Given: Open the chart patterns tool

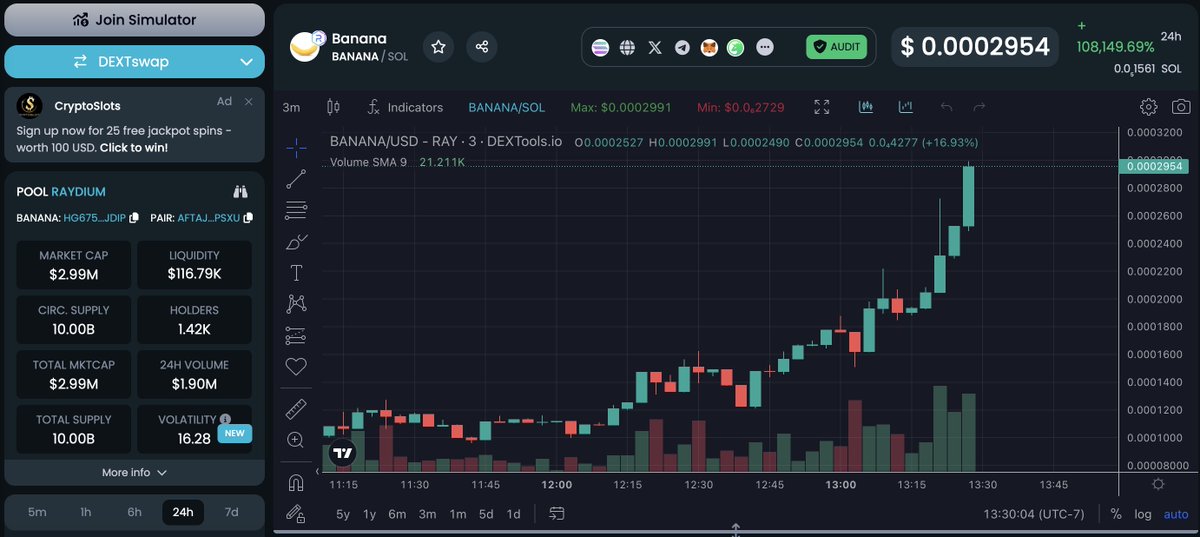Looking at the screenshot, I should tap(296, 303).
